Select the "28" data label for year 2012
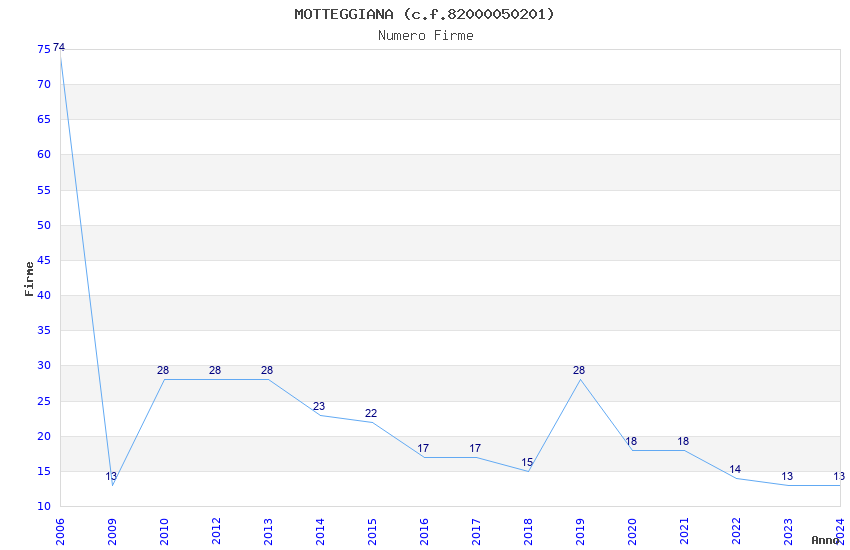Image resolution: width=850 pixels, height=550 pixels. click(x=215, y=371)
